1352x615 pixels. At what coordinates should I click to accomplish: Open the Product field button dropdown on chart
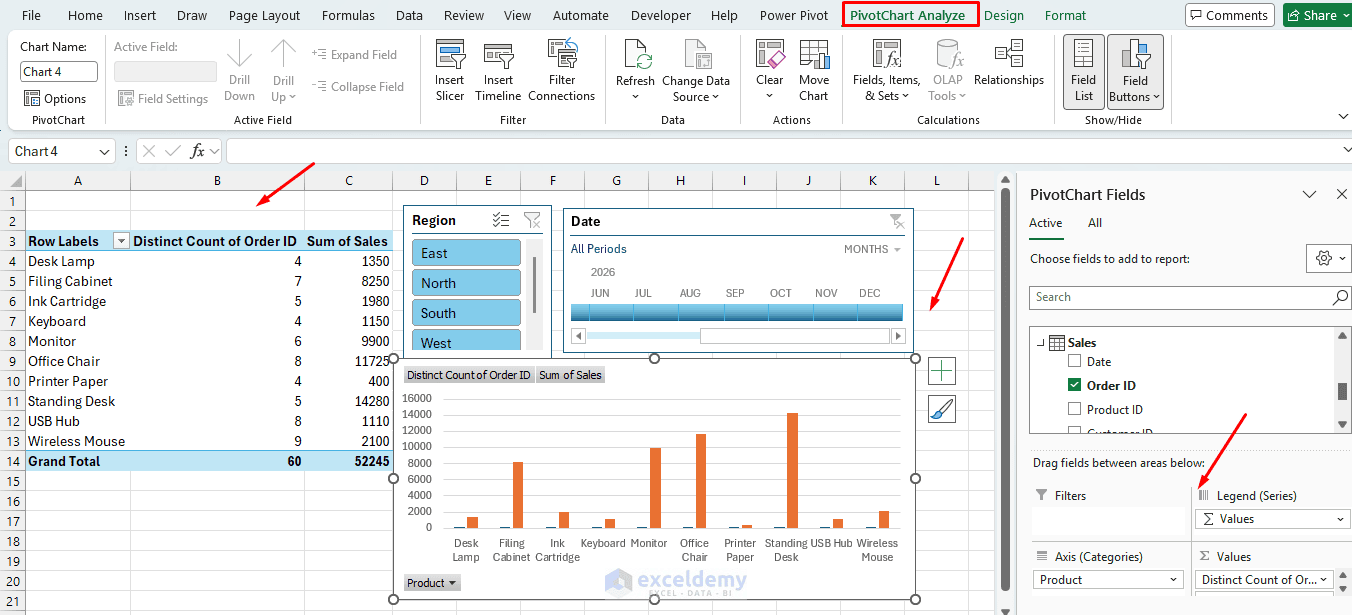click(x=432, y=583)
